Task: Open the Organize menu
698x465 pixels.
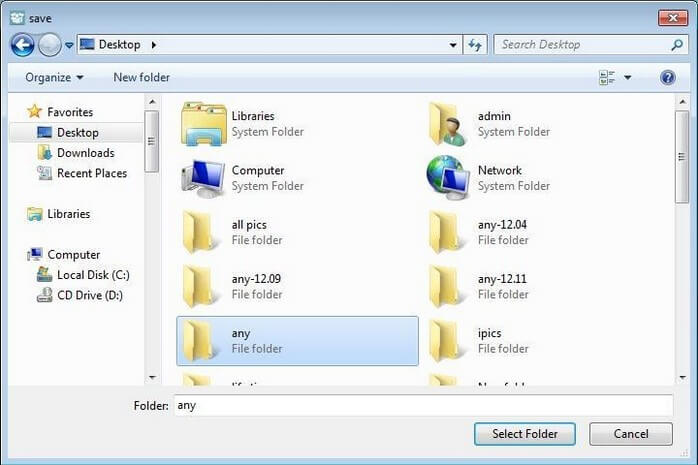Action: click(x=54, y=77)
